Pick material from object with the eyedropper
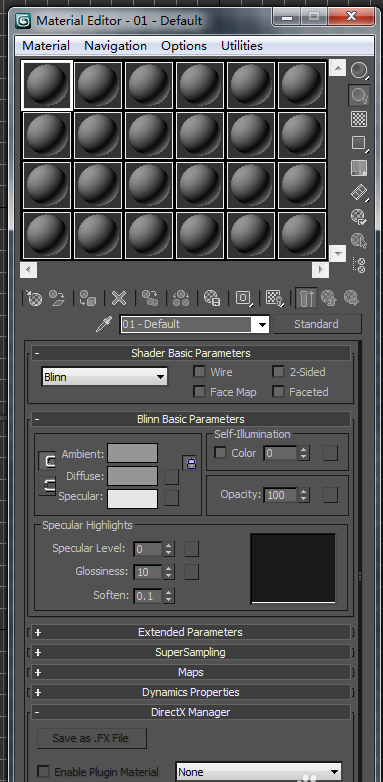 (104, 324)
